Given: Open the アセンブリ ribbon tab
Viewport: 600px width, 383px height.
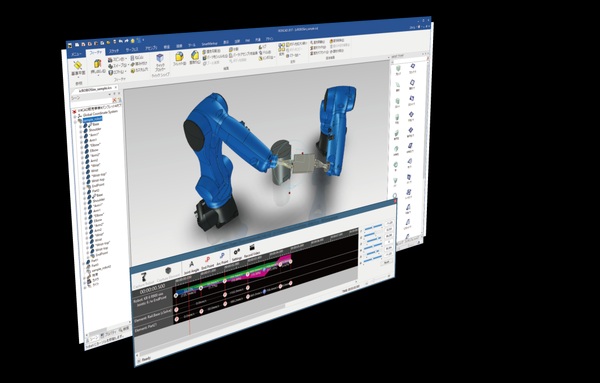Looking at the screenshot, I should (x=151, y=49).
